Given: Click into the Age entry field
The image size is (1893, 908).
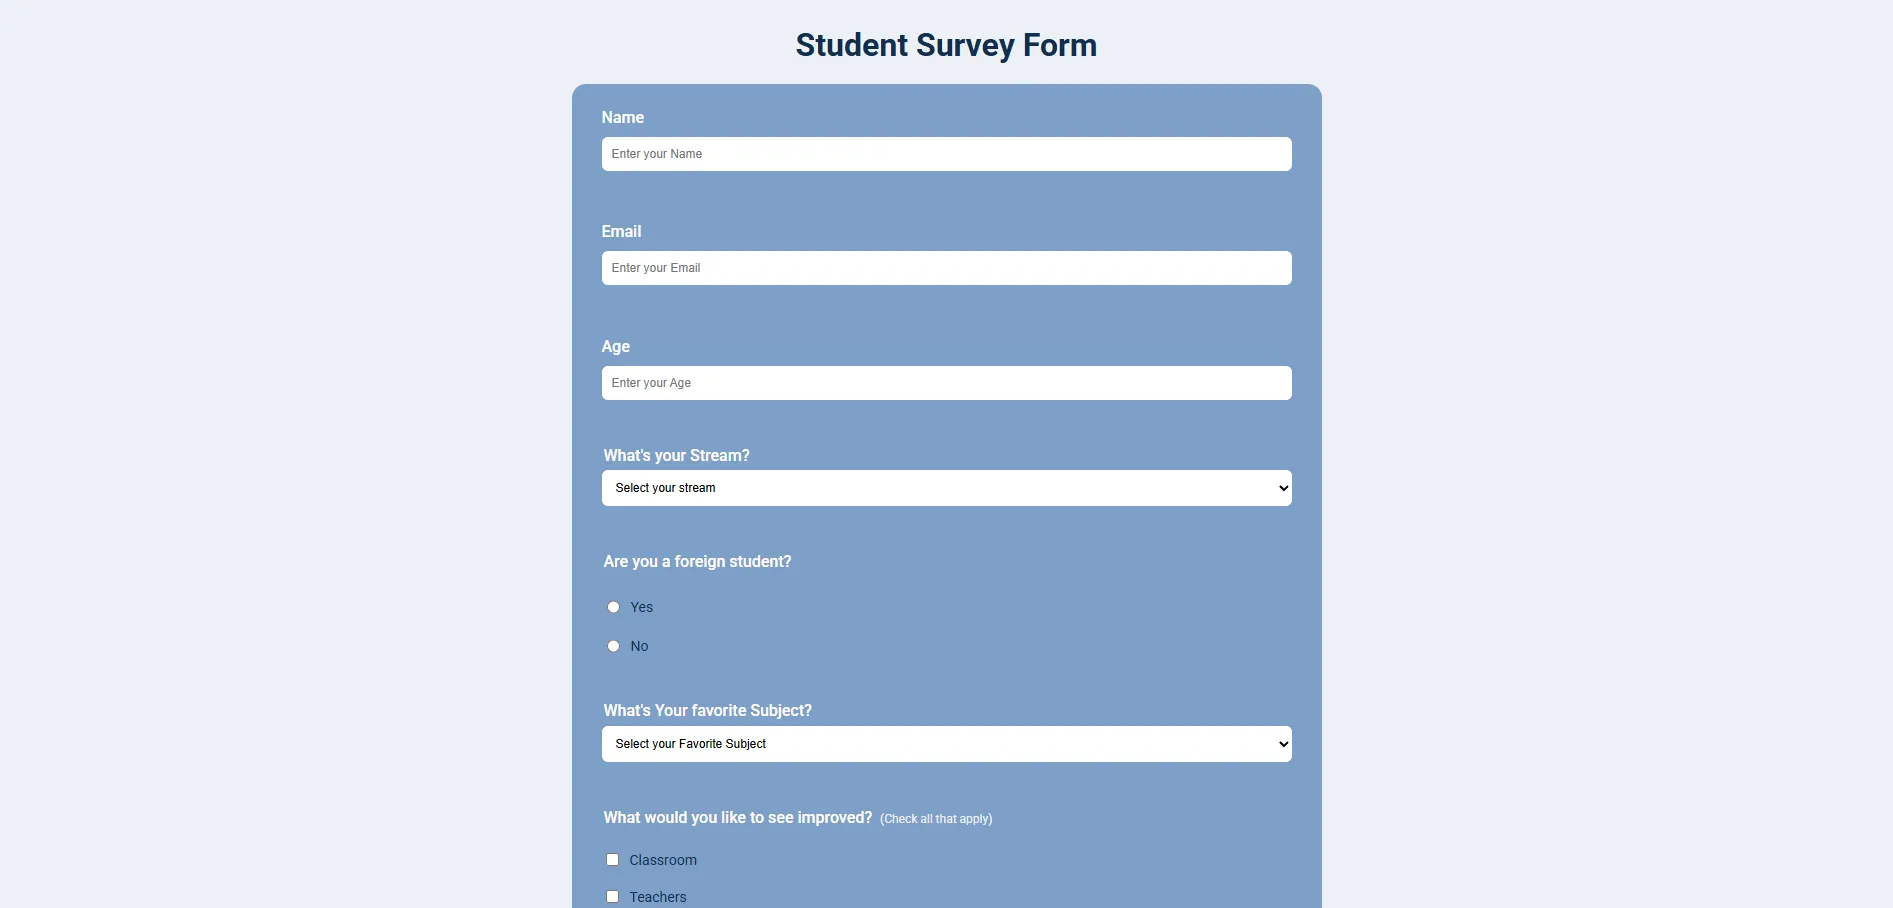Looking at the screenshot, I should [946, 383].
